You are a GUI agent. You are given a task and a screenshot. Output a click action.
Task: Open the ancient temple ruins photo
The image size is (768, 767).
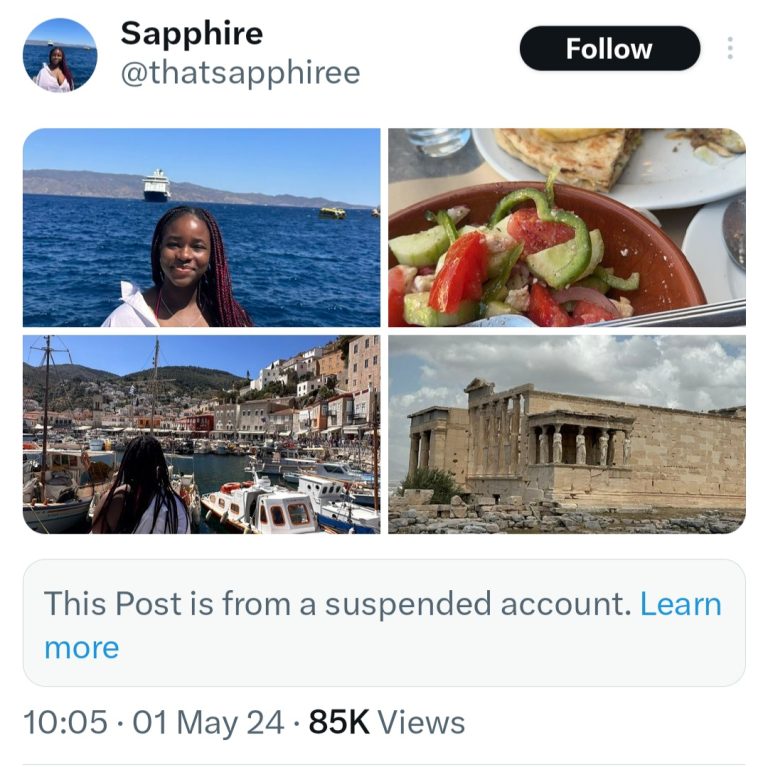pyautogui.click(x=566, y=434)
